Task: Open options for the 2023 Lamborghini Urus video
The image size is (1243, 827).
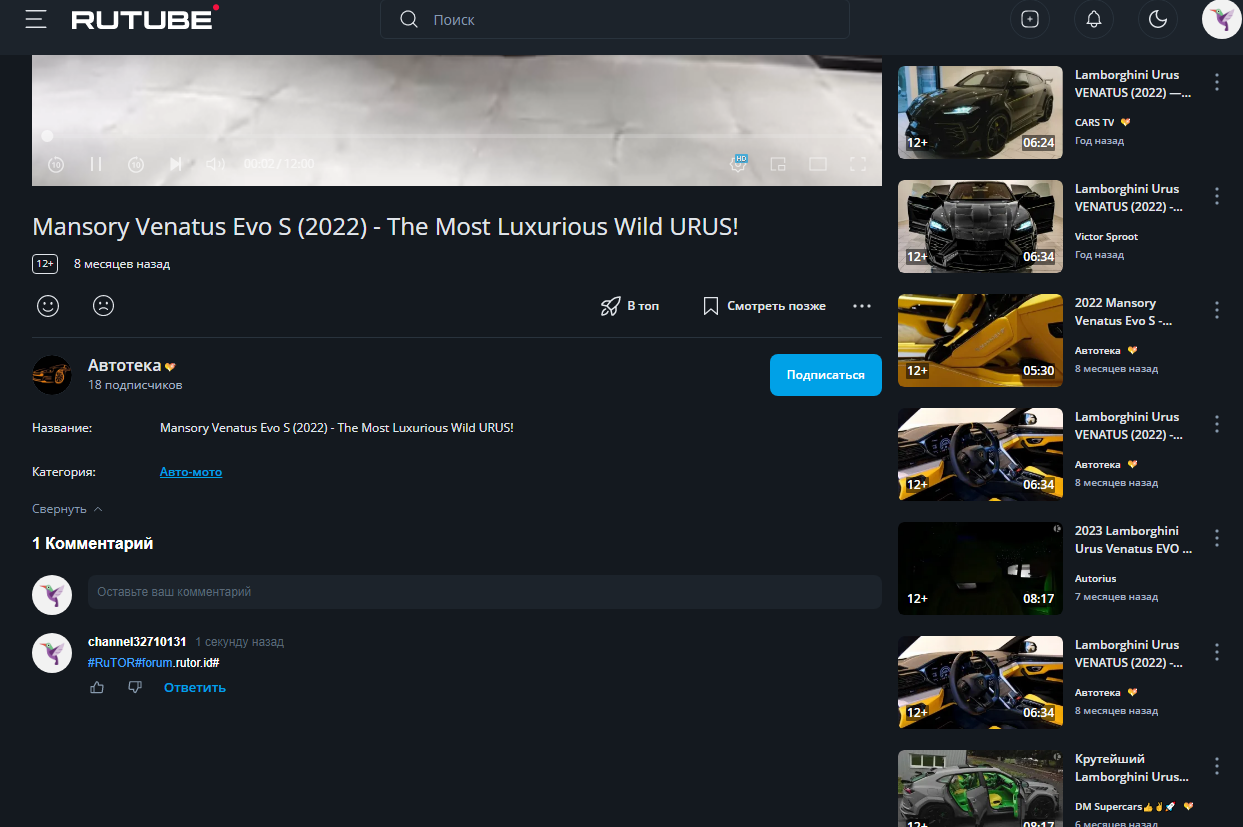Action: point(1217,538)
